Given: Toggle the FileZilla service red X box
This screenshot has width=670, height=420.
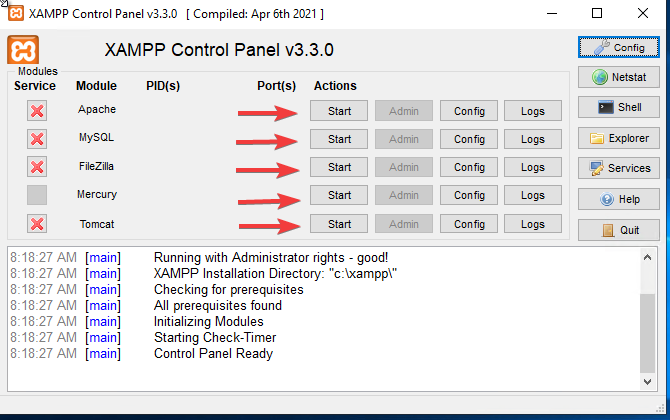Looking at the screenshot, I should pyautogui.click(x=37, y=167).
